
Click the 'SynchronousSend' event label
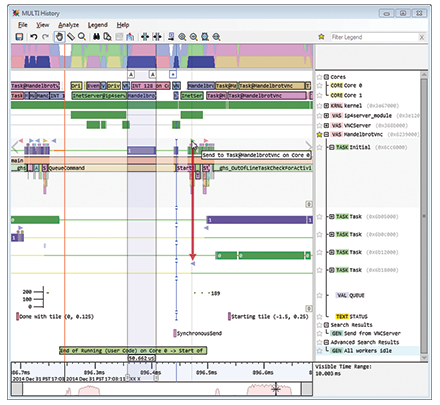199,333
